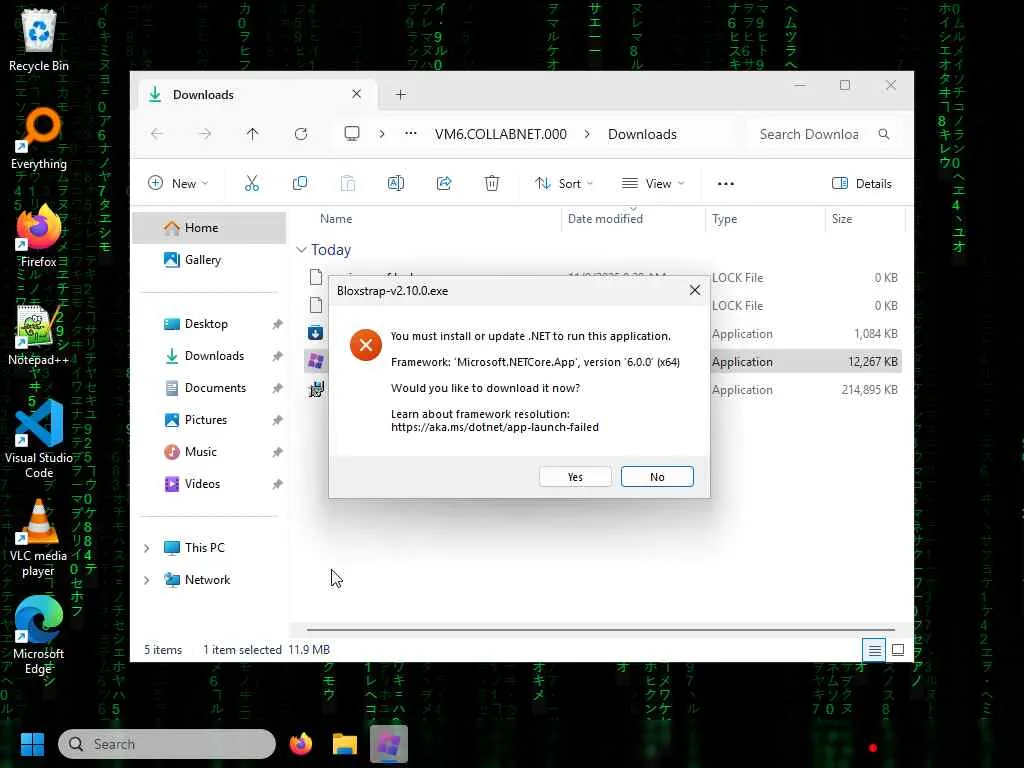Open the View dropdown
1024x768 pixels.
pyautogui.click(x=653, y=184)
